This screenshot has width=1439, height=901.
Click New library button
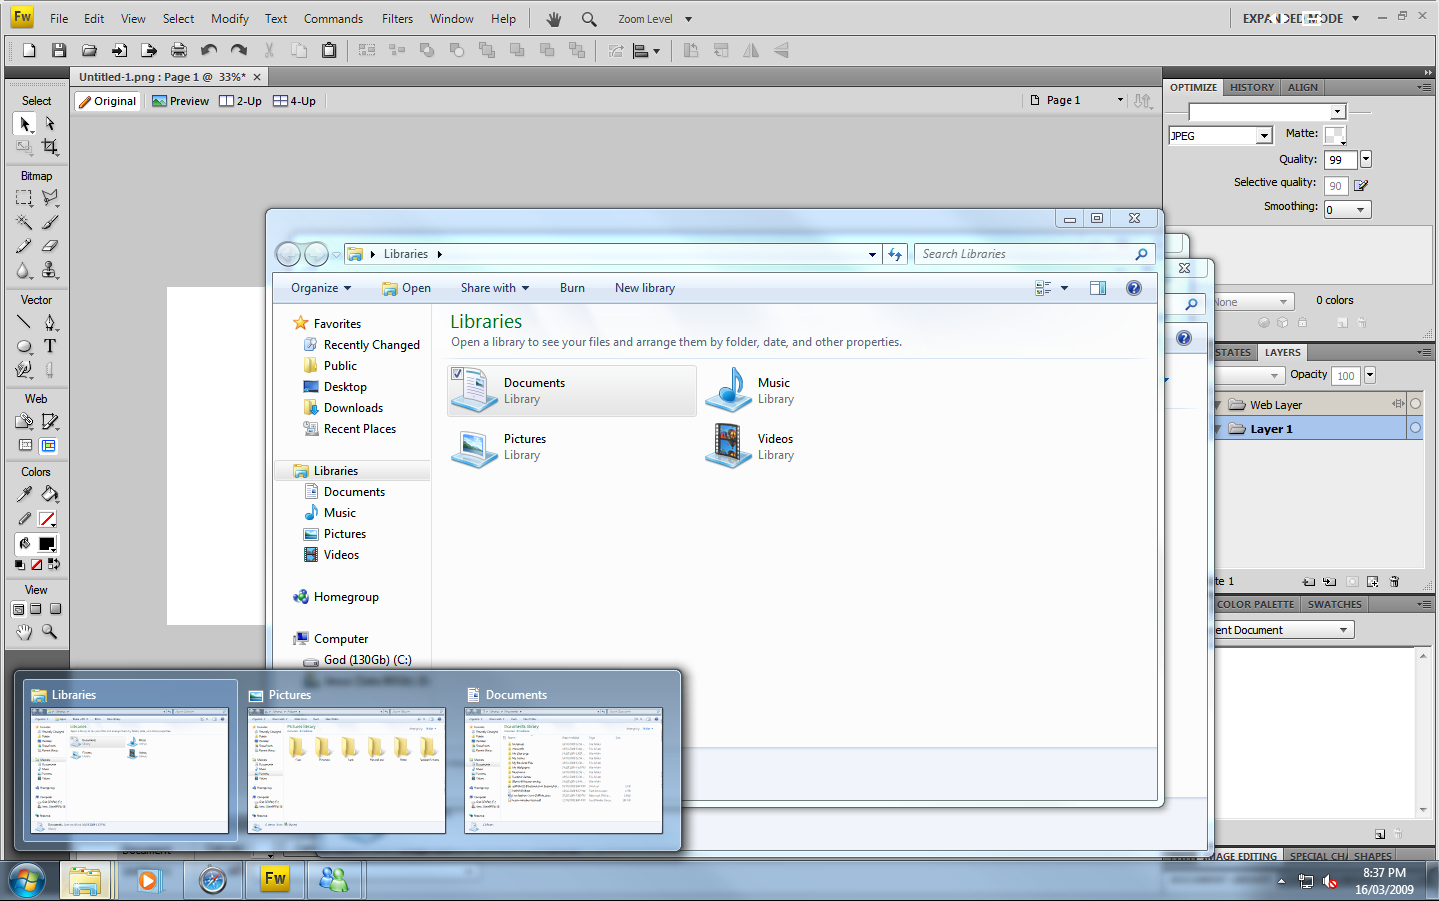(x=645, y=288)
